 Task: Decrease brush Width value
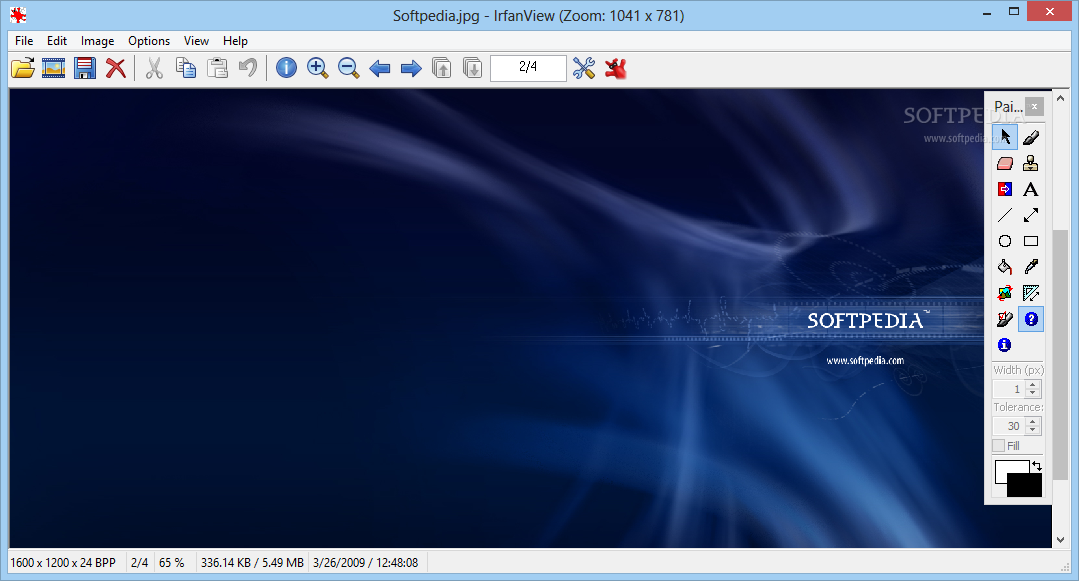[1032, 393]
